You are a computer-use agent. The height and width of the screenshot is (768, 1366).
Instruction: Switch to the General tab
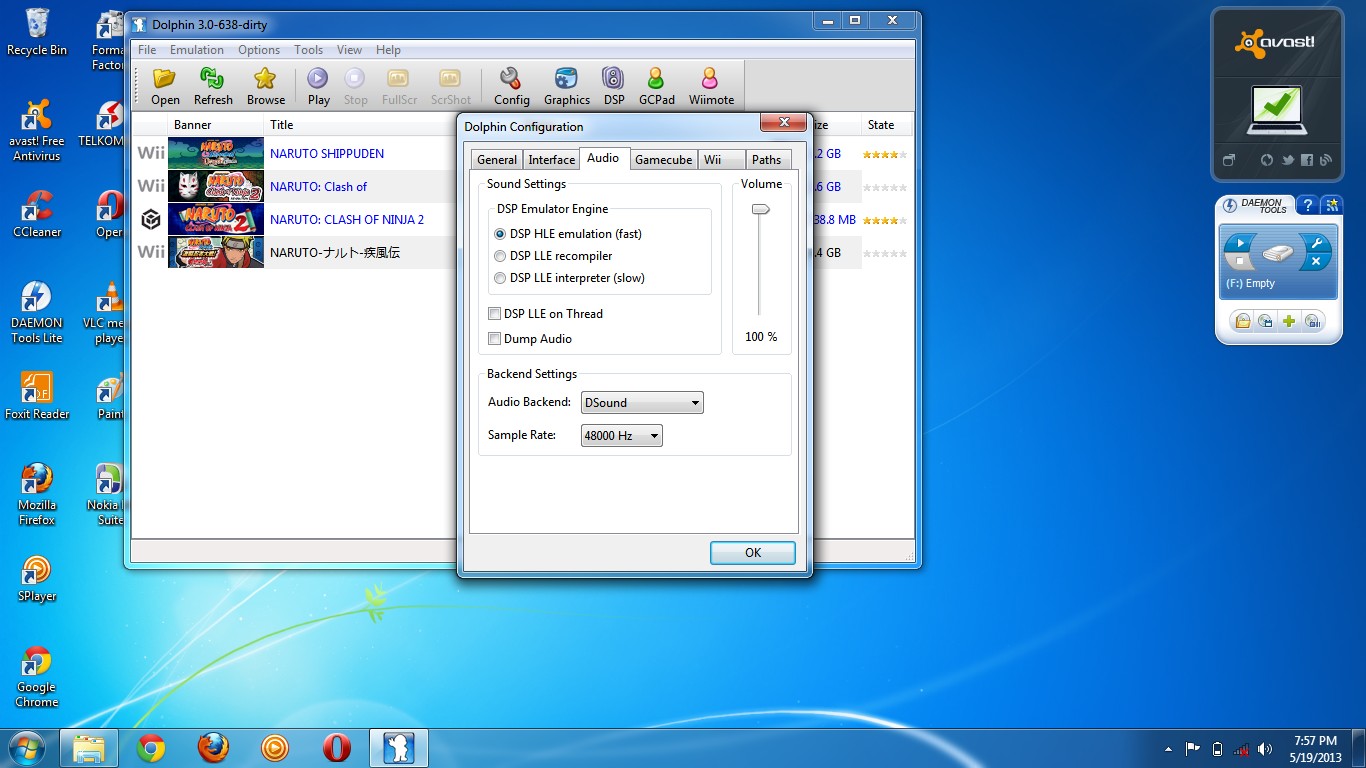point(497,160)
